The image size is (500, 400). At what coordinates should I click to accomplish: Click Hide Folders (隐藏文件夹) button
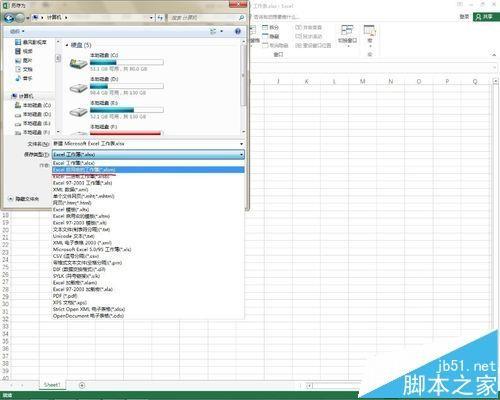pyautogui.click(x=24, y=199)
